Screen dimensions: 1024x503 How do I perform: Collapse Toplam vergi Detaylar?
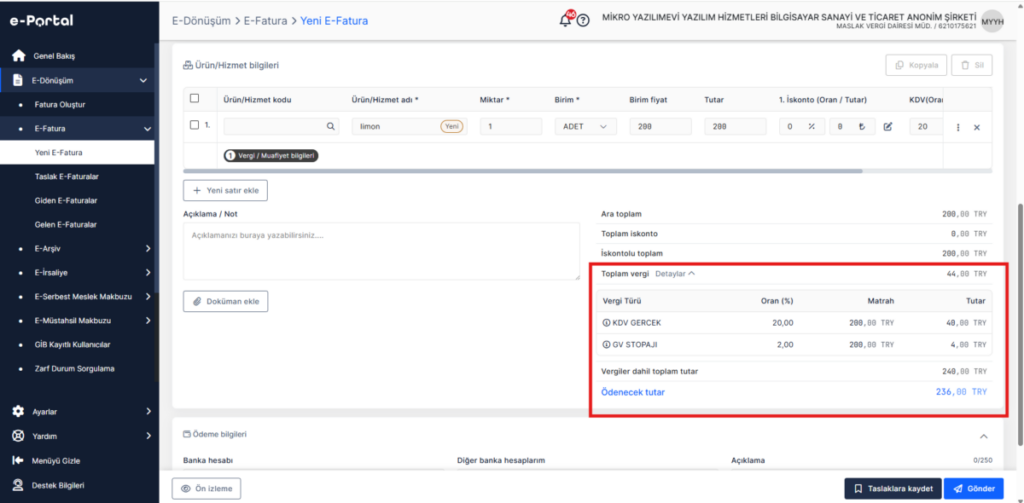pos(675,274)
